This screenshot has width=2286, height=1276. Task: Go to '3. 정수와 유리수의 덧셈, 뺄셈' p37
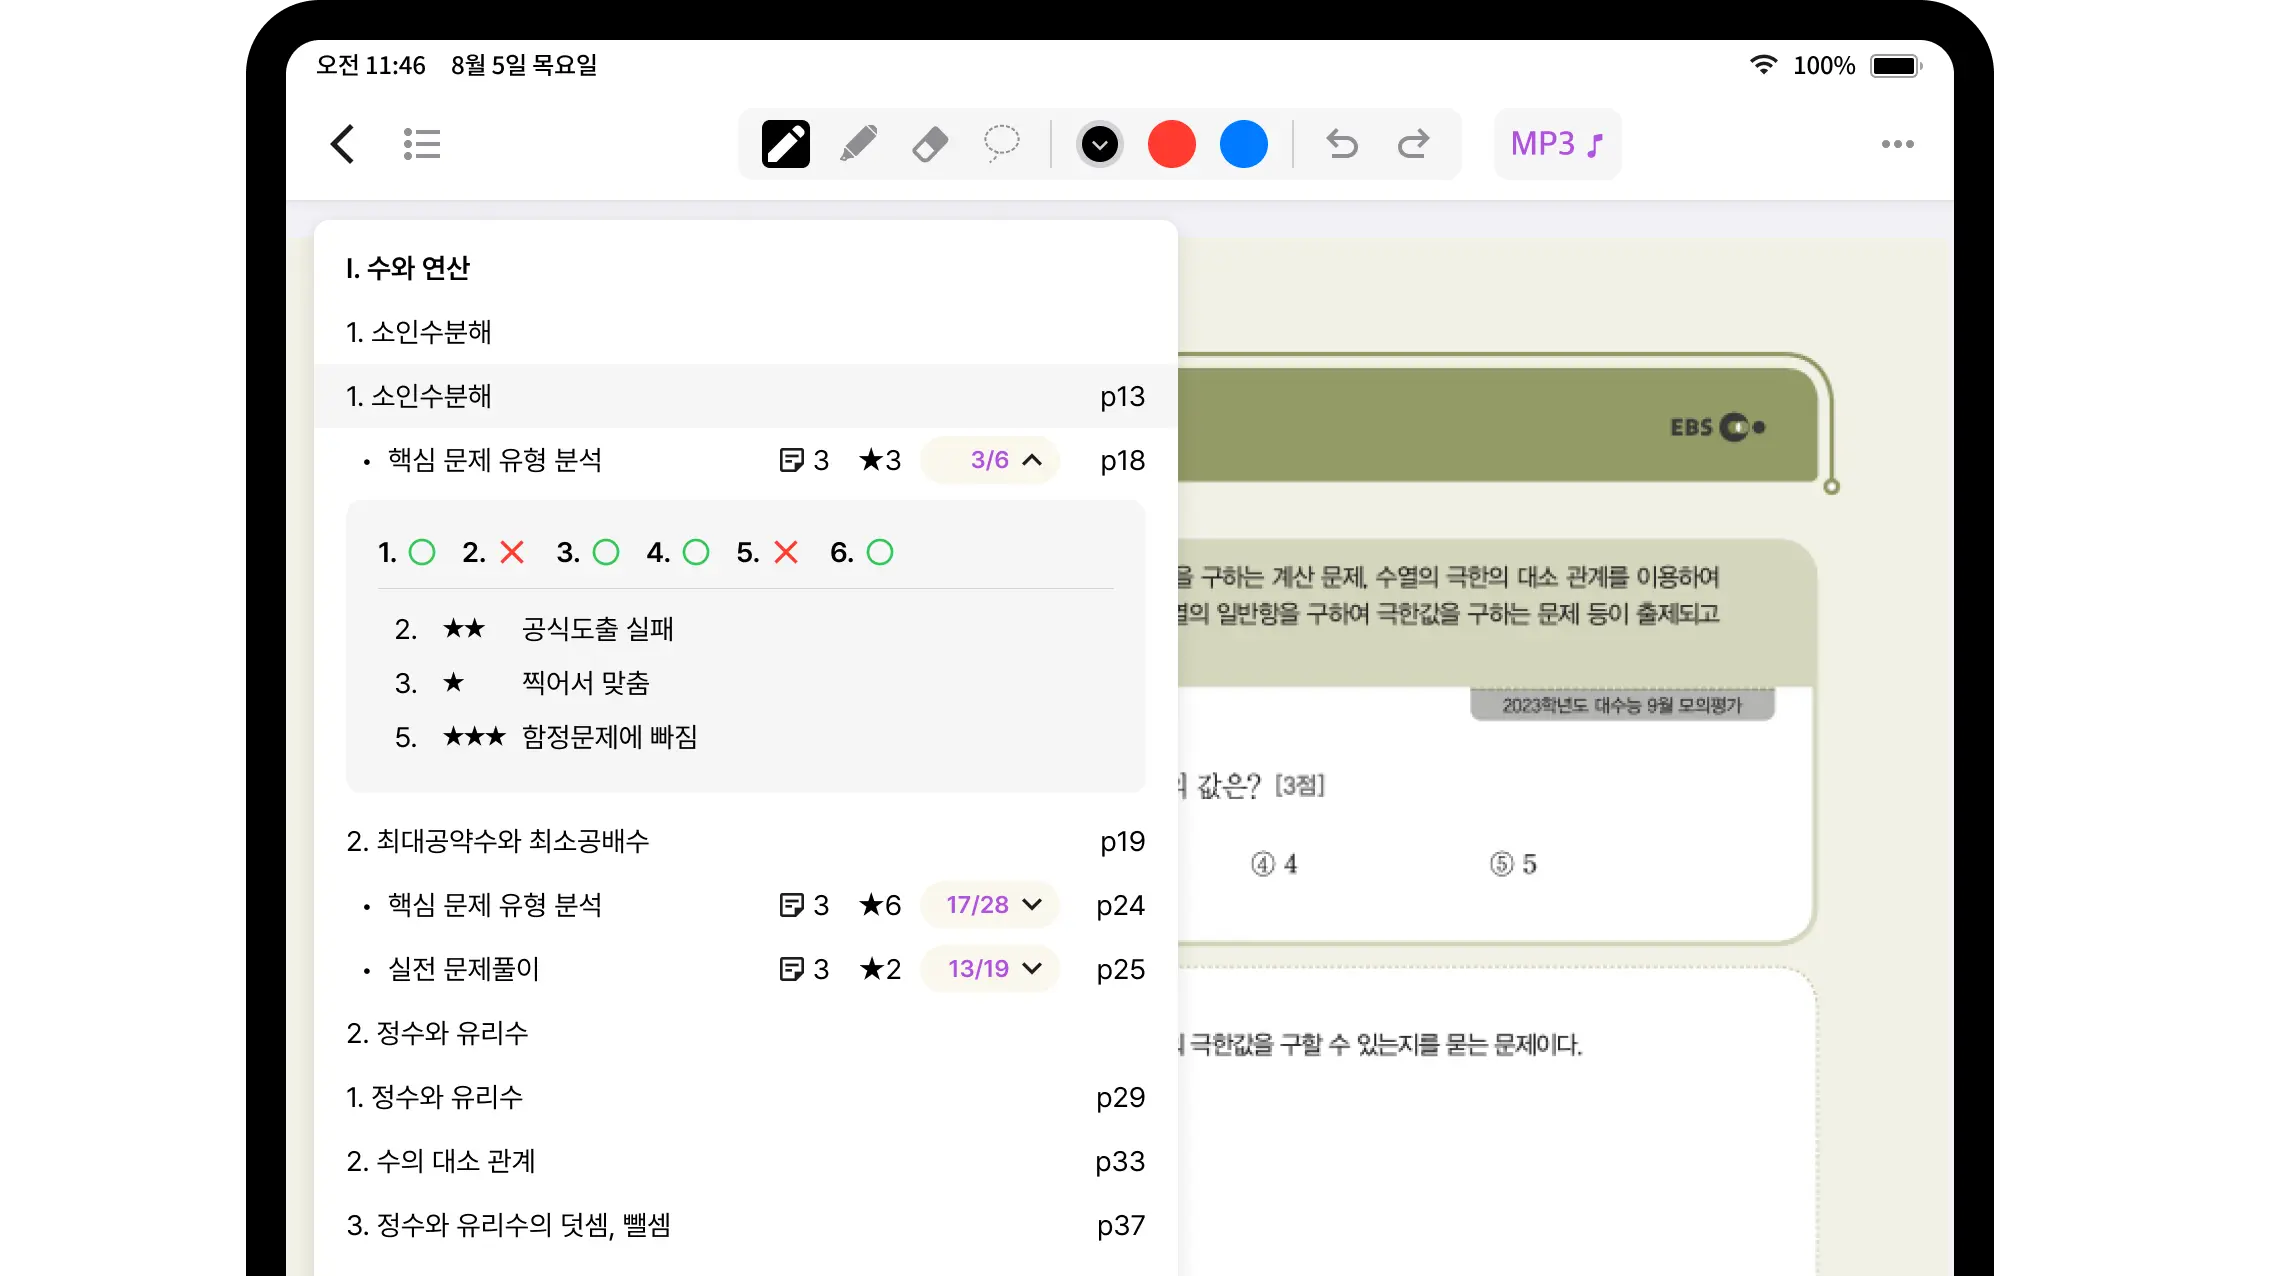tap(746, 1225)
